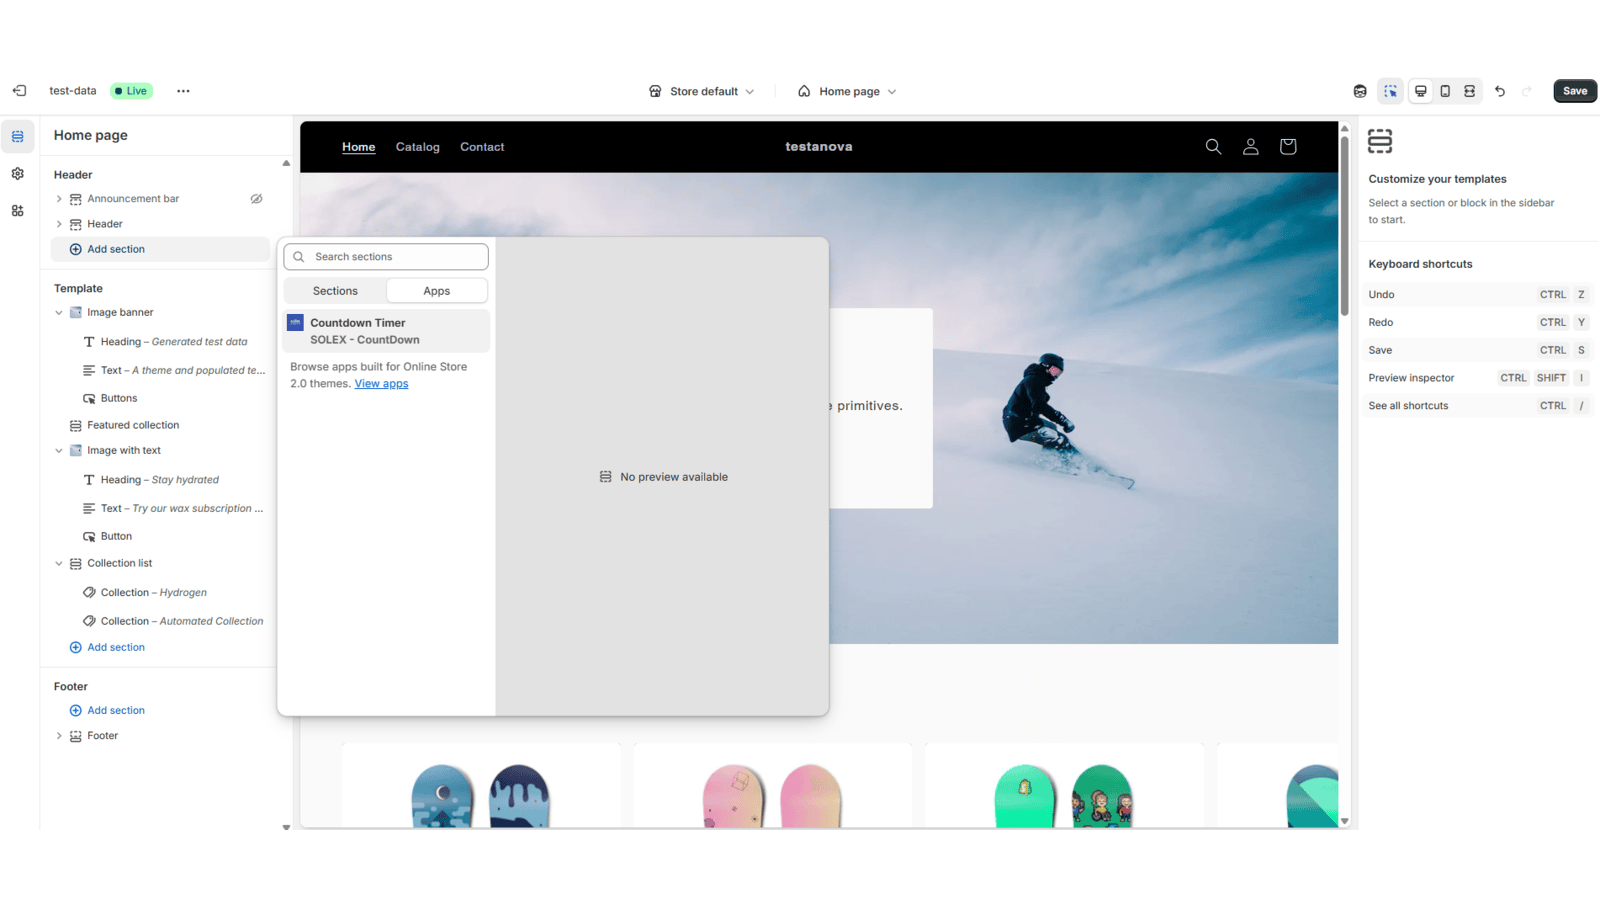The image size is (1600, 900).
Task: Collapse the Image banner section
Action: (59, 313)
